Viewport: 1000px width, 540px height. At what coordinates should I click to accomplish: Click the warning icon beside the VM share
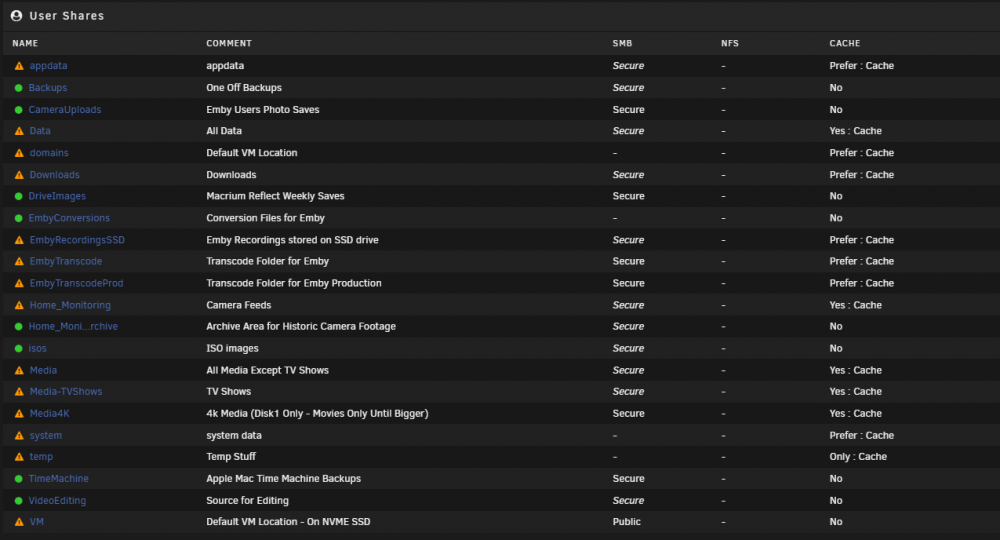coord(19,522)
